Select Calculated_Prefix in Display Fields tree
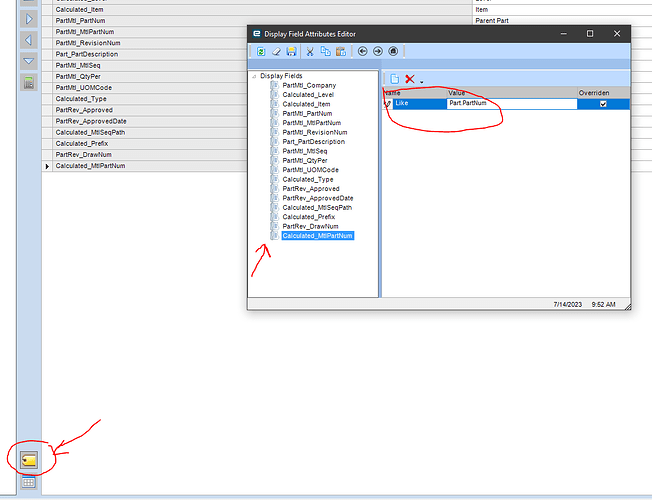Viewport: 652px width, 500px height. pyautogui.click(x=309, y=217)
